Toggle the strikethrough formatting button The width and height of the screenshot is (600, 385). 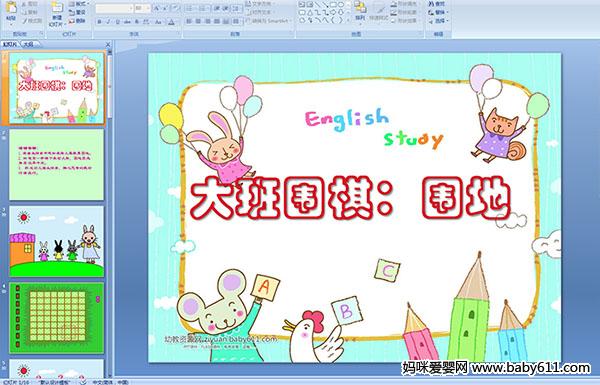pyautogui.click(x=127, y=22)
